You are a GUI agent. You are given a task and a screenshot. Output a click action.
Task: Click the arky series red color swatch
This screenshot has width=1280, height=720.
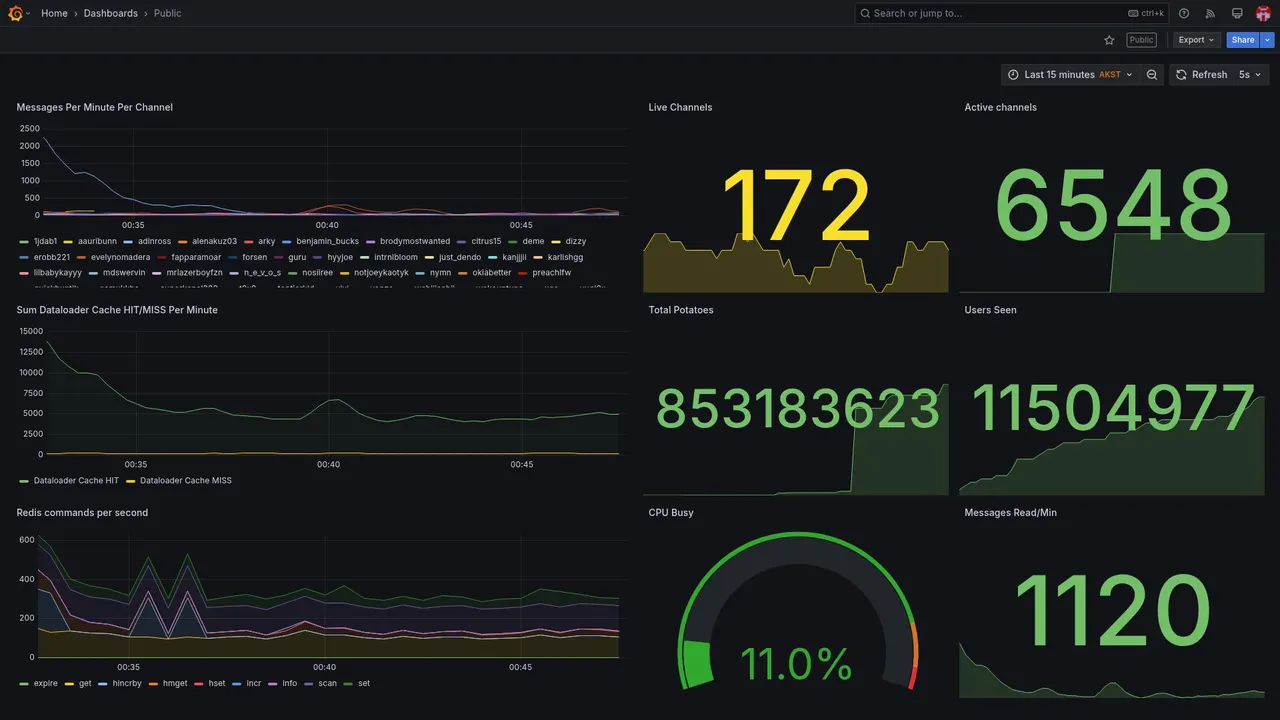pos(249,241)
